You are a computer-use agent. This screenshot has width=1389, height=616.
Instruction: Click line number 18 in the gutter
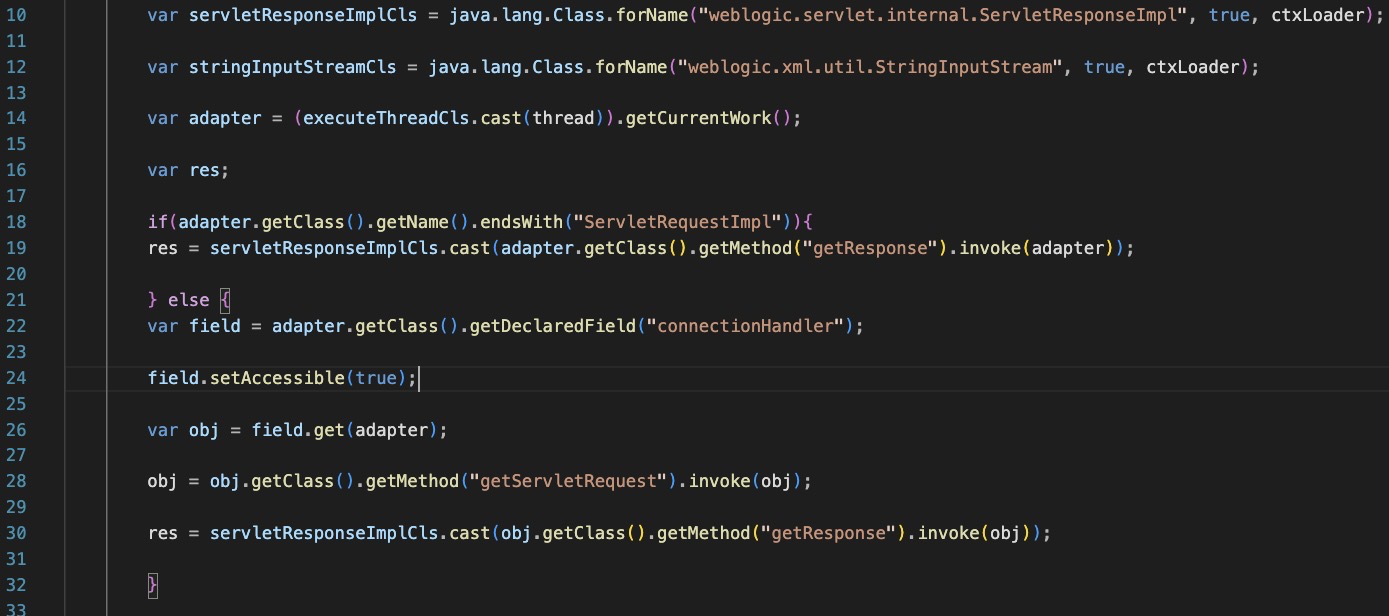pyautogui.click(x=19, y=222)
